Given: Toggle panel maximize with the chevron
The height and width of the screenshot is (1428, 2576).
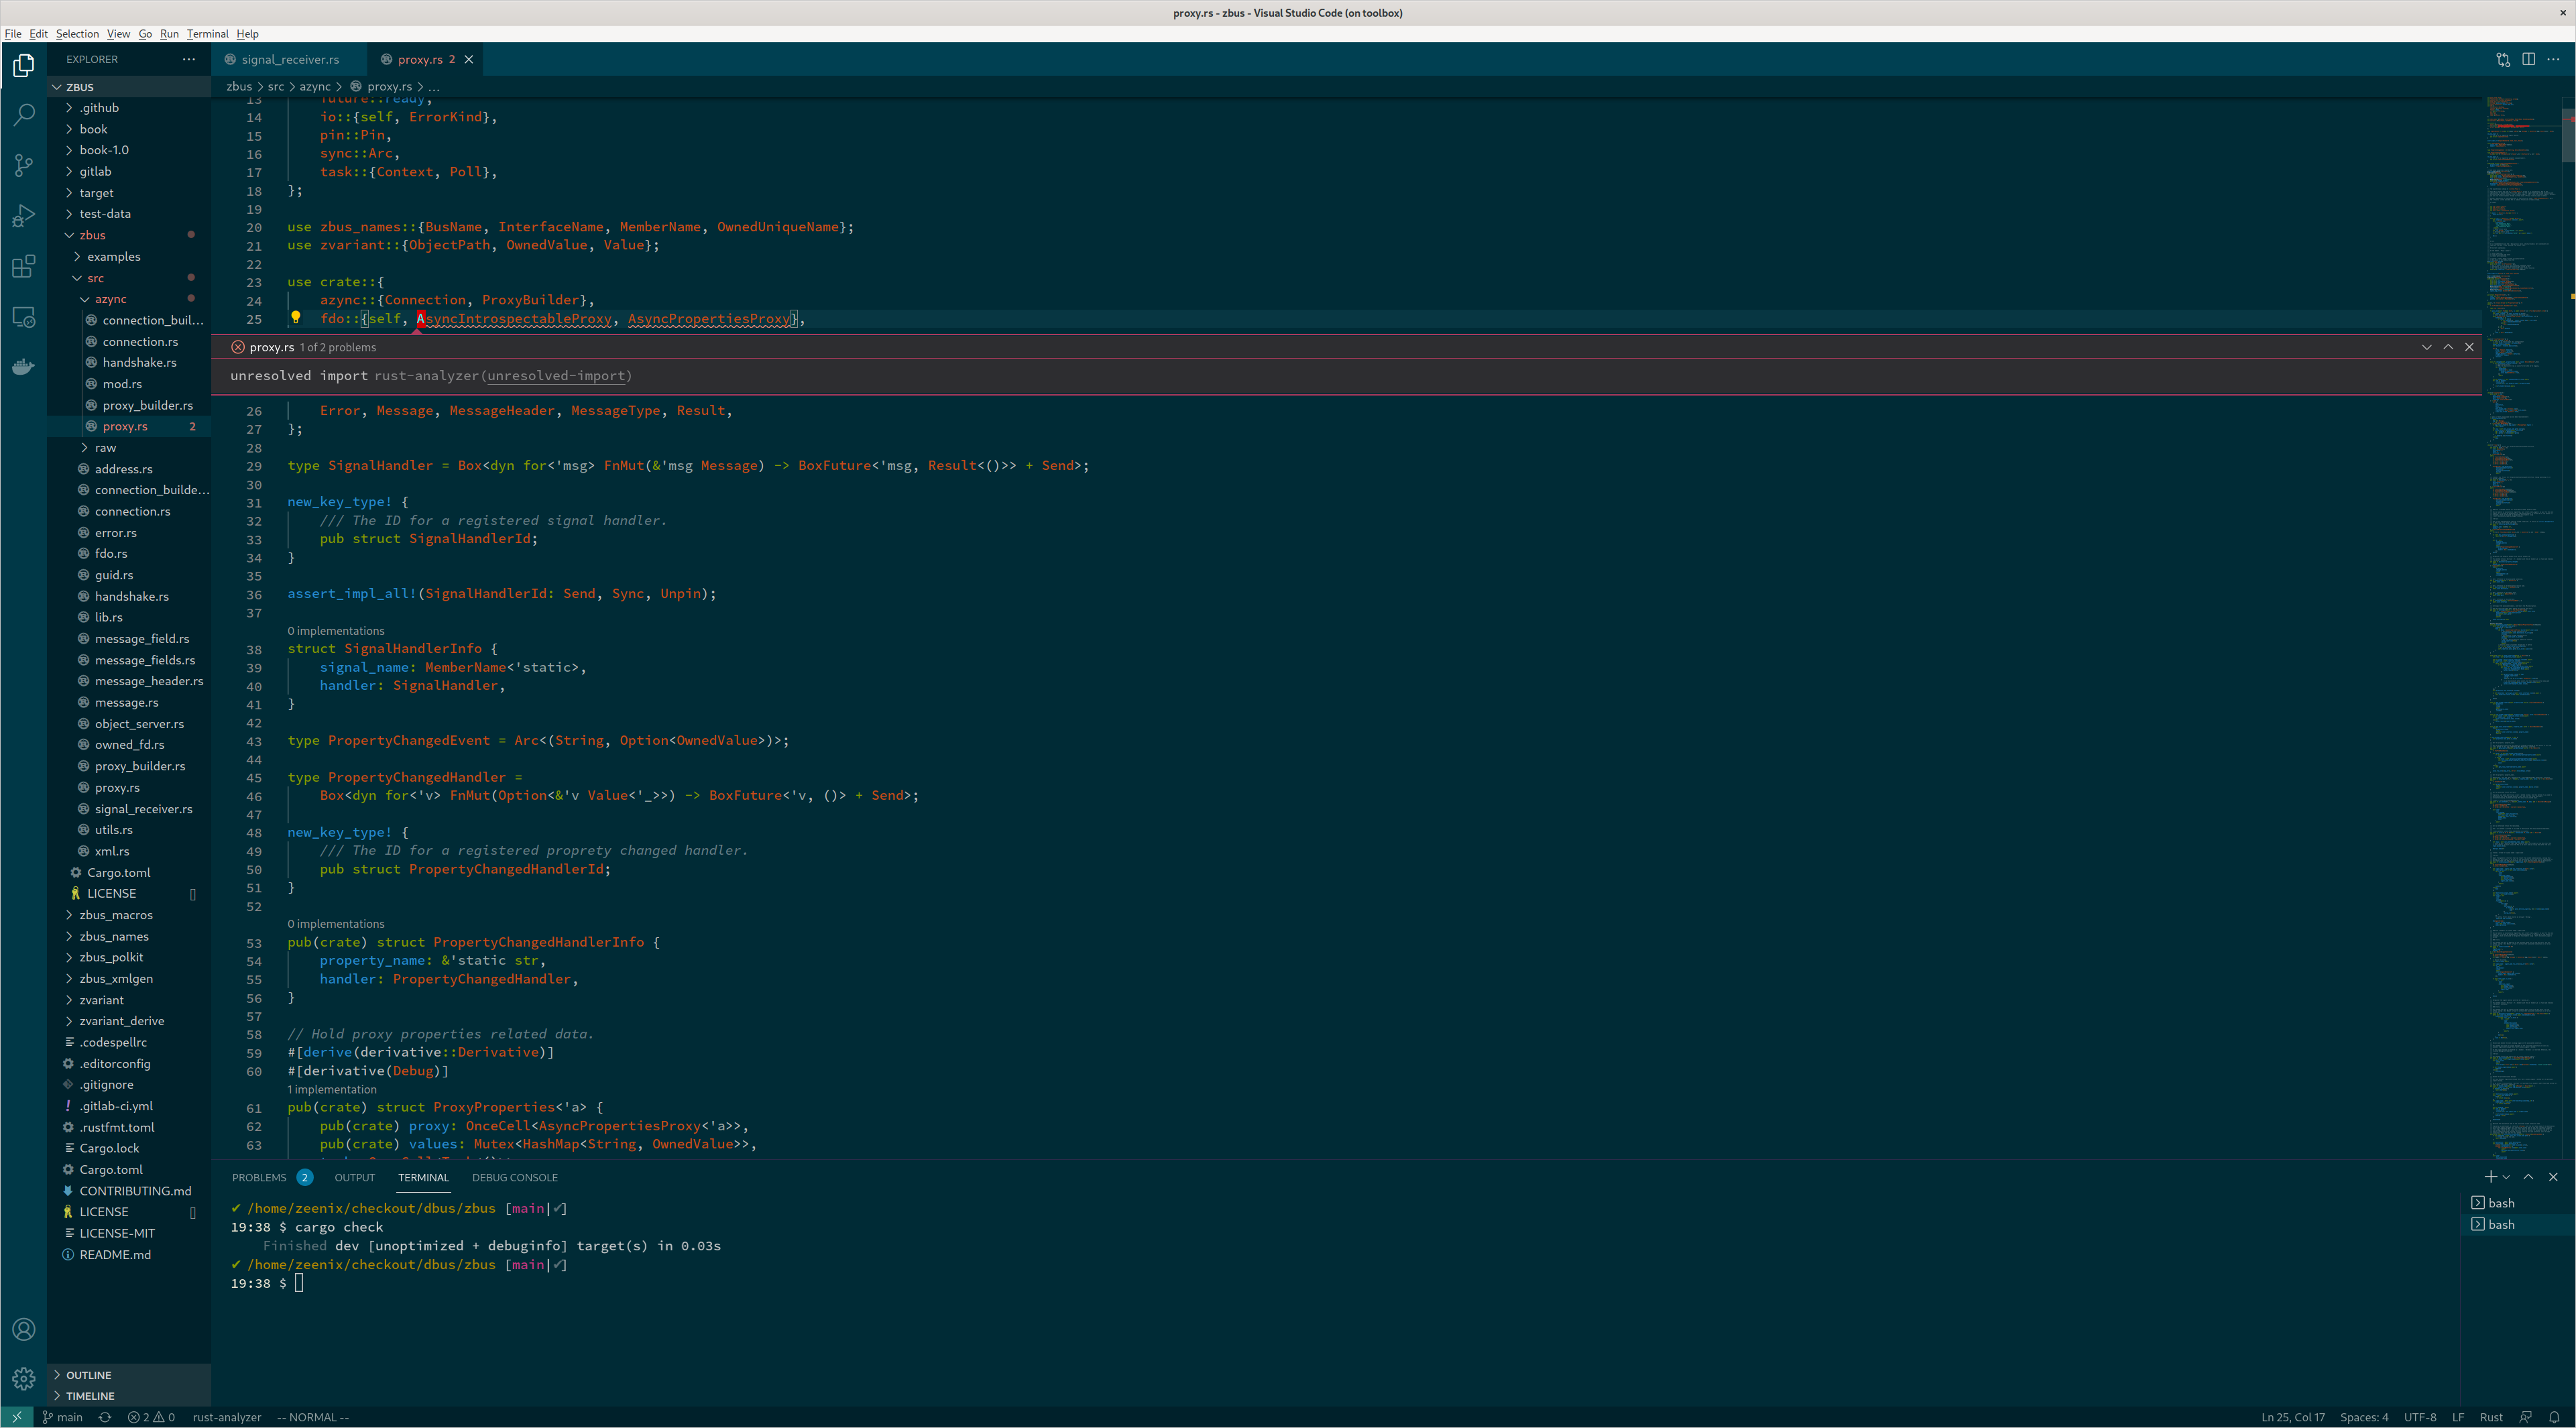Looking at the screenshot, I should (x=2528, y=1177).
